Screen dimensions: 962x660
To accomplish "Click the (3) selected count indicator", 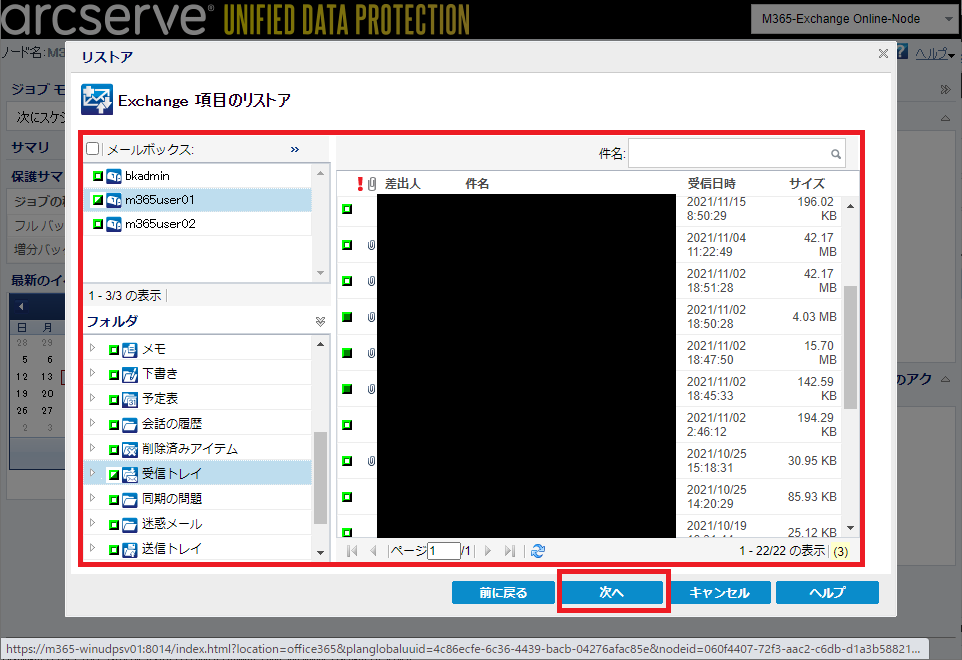I will click(841, 551).
